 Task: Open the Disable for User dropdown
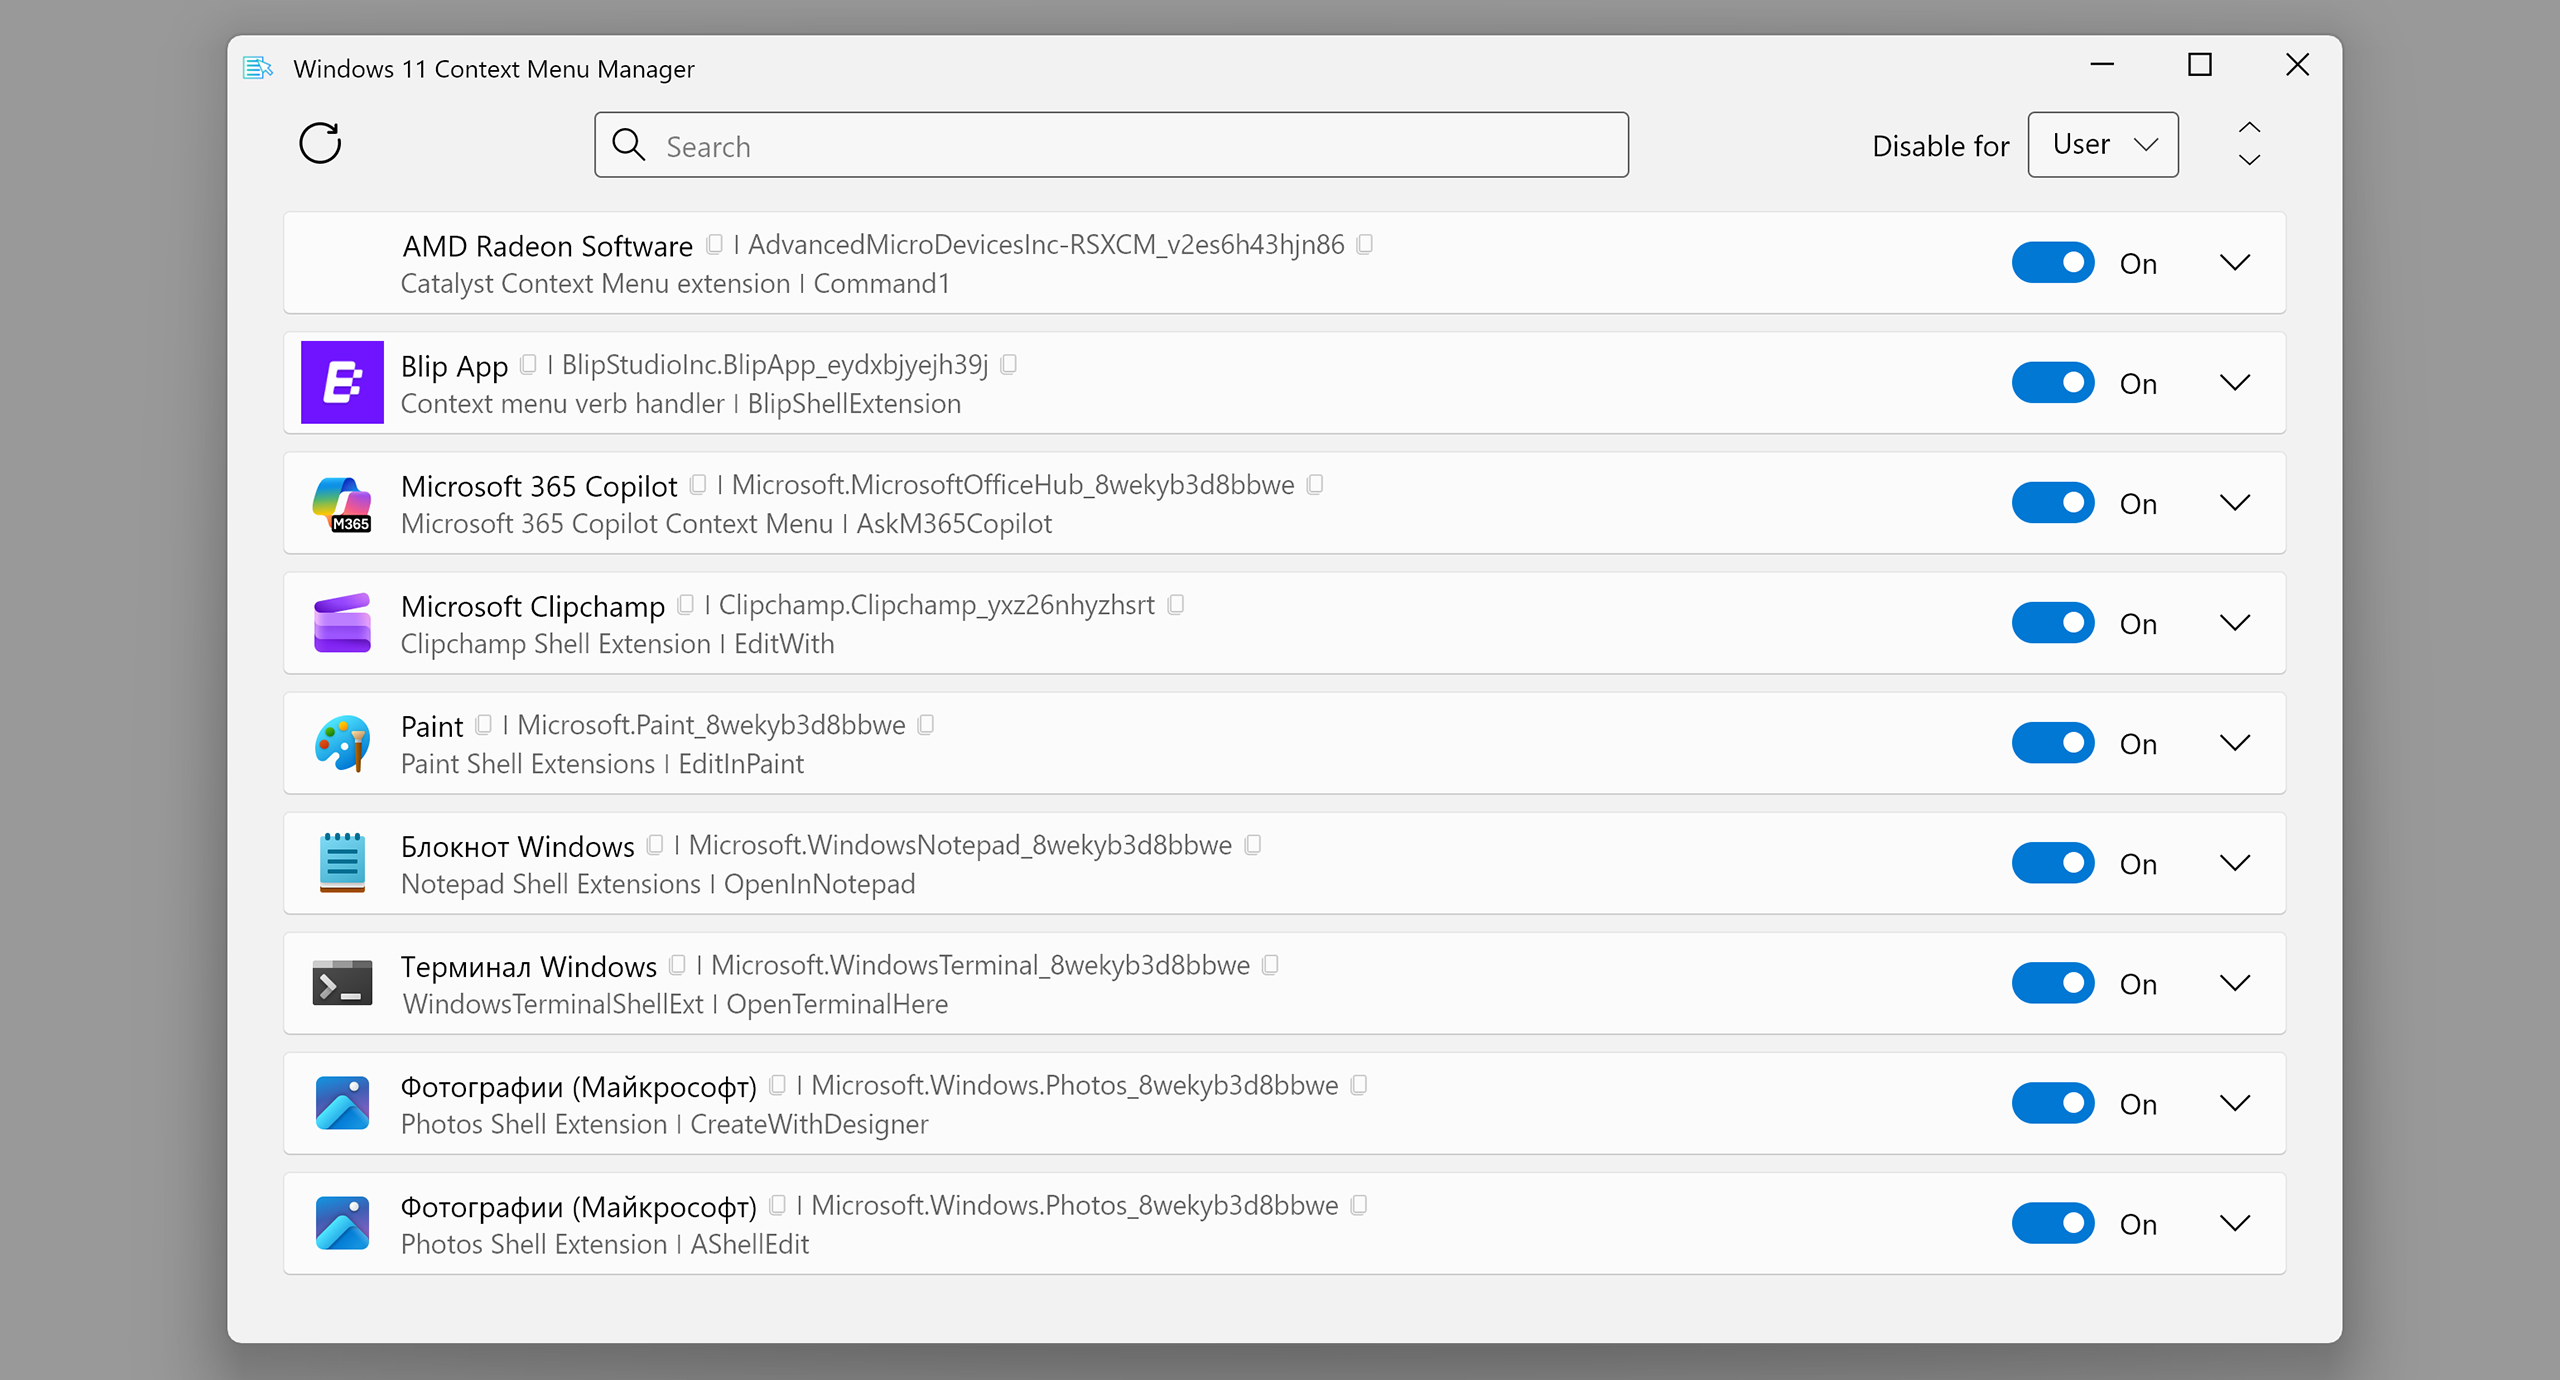(x=2103, y=145)
